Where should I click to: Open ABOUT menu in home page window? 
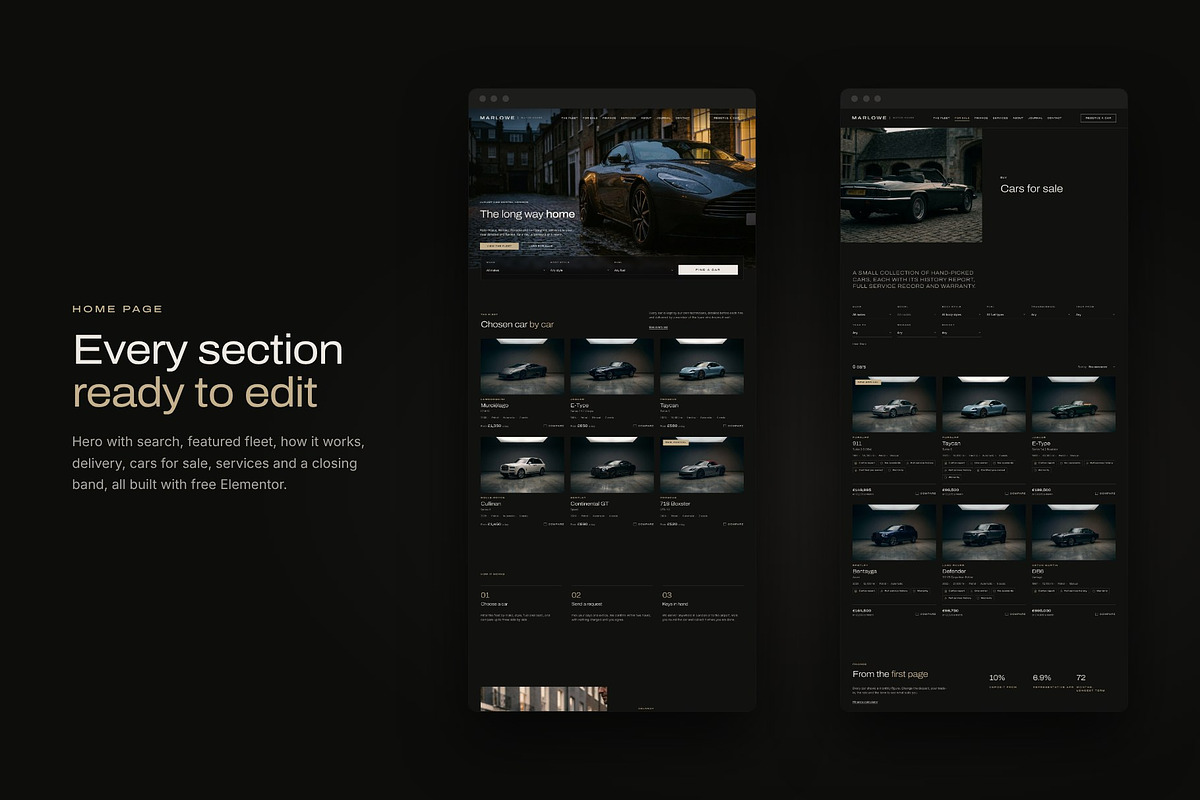pos(645,118)
